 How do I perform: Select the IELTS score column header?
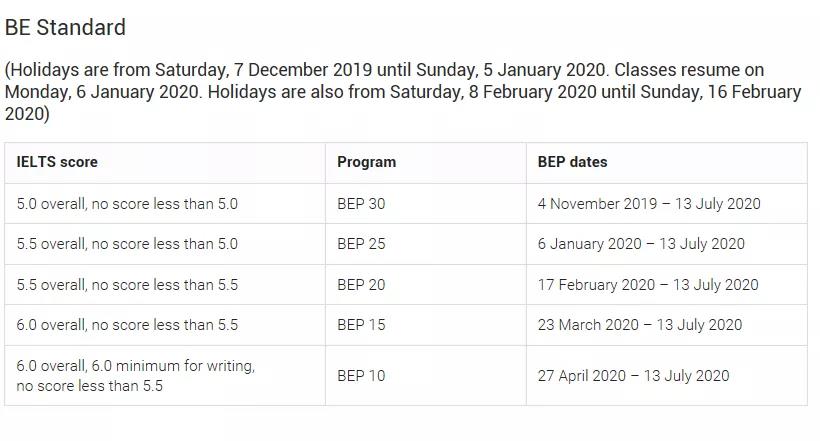pos(57,162)
